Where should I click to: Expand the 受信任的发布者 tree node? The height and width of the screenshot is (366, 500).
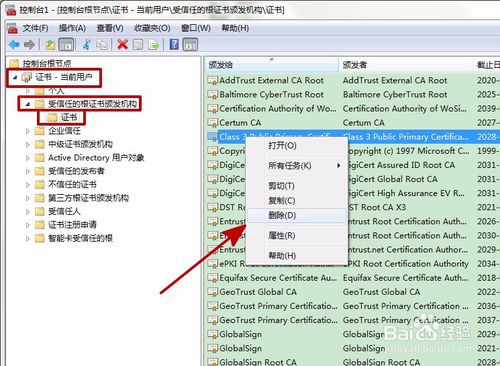pos(28,171)
